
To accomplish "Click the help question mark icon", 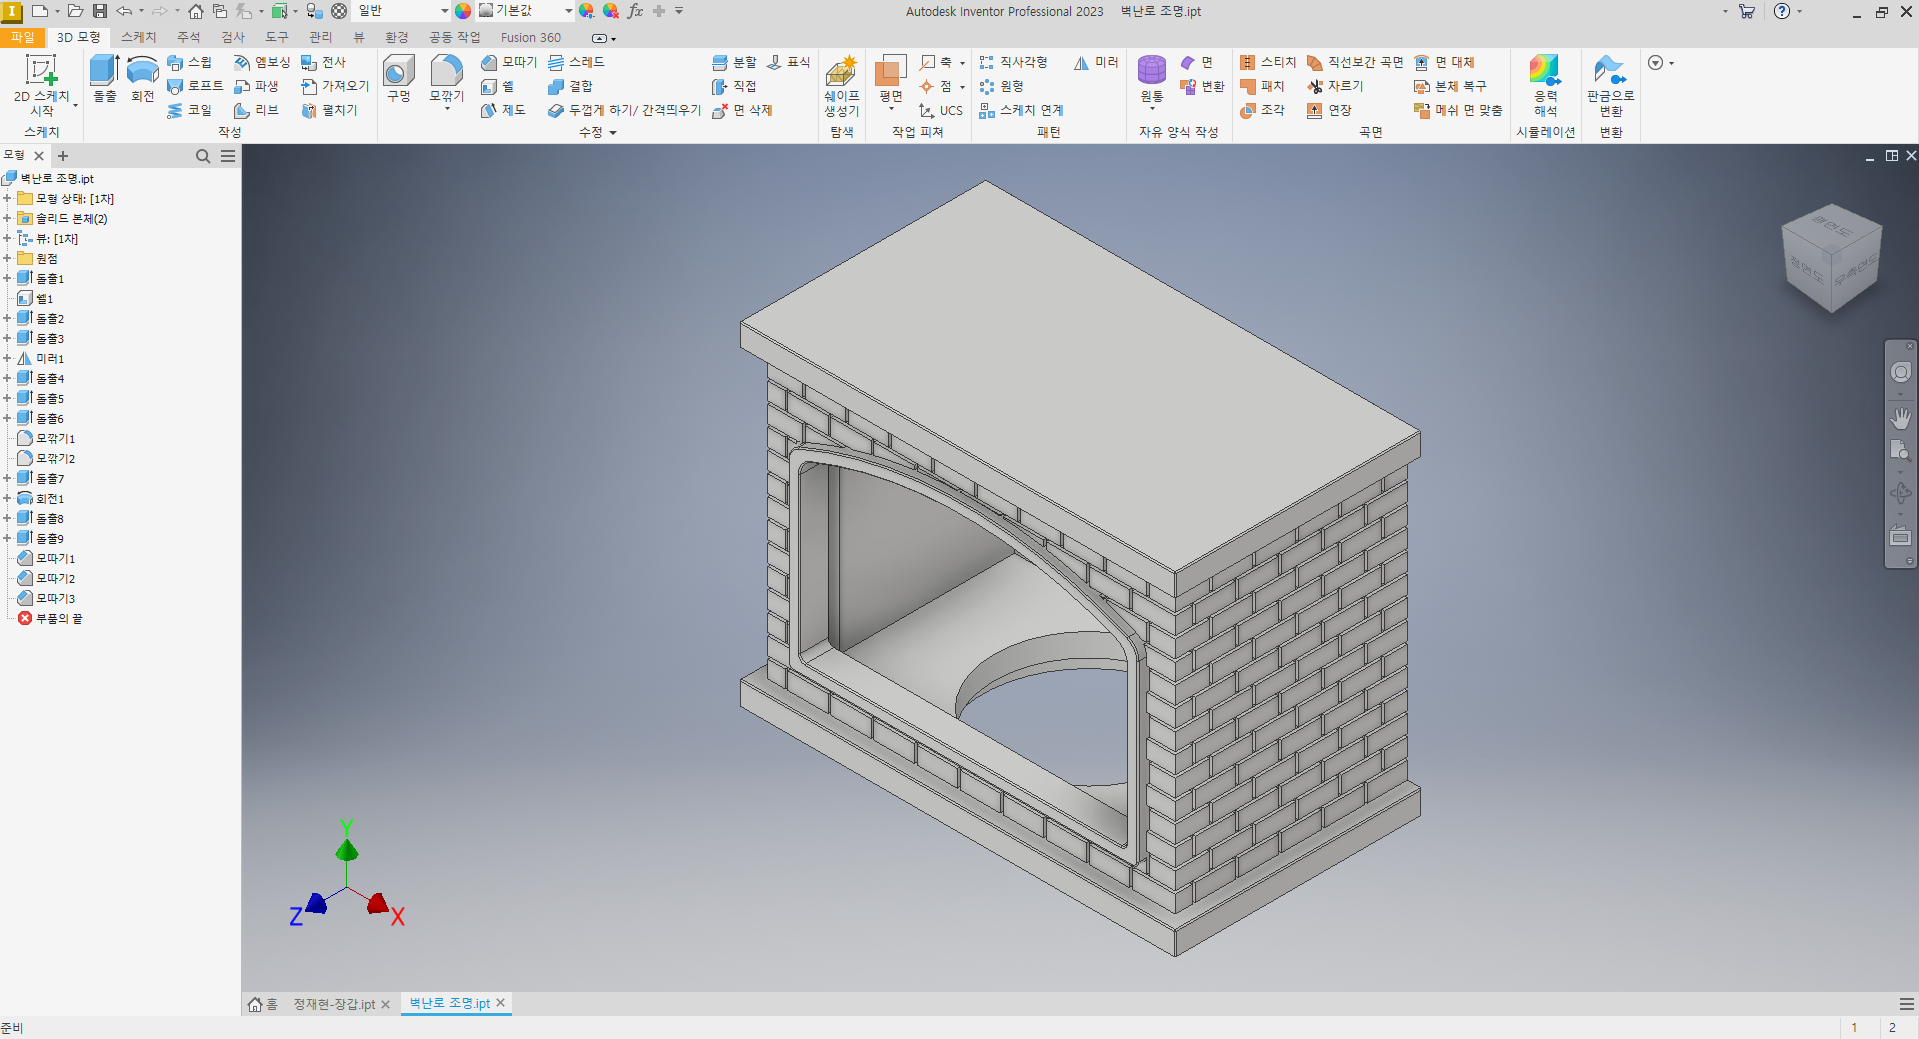I will point(1782,11).
